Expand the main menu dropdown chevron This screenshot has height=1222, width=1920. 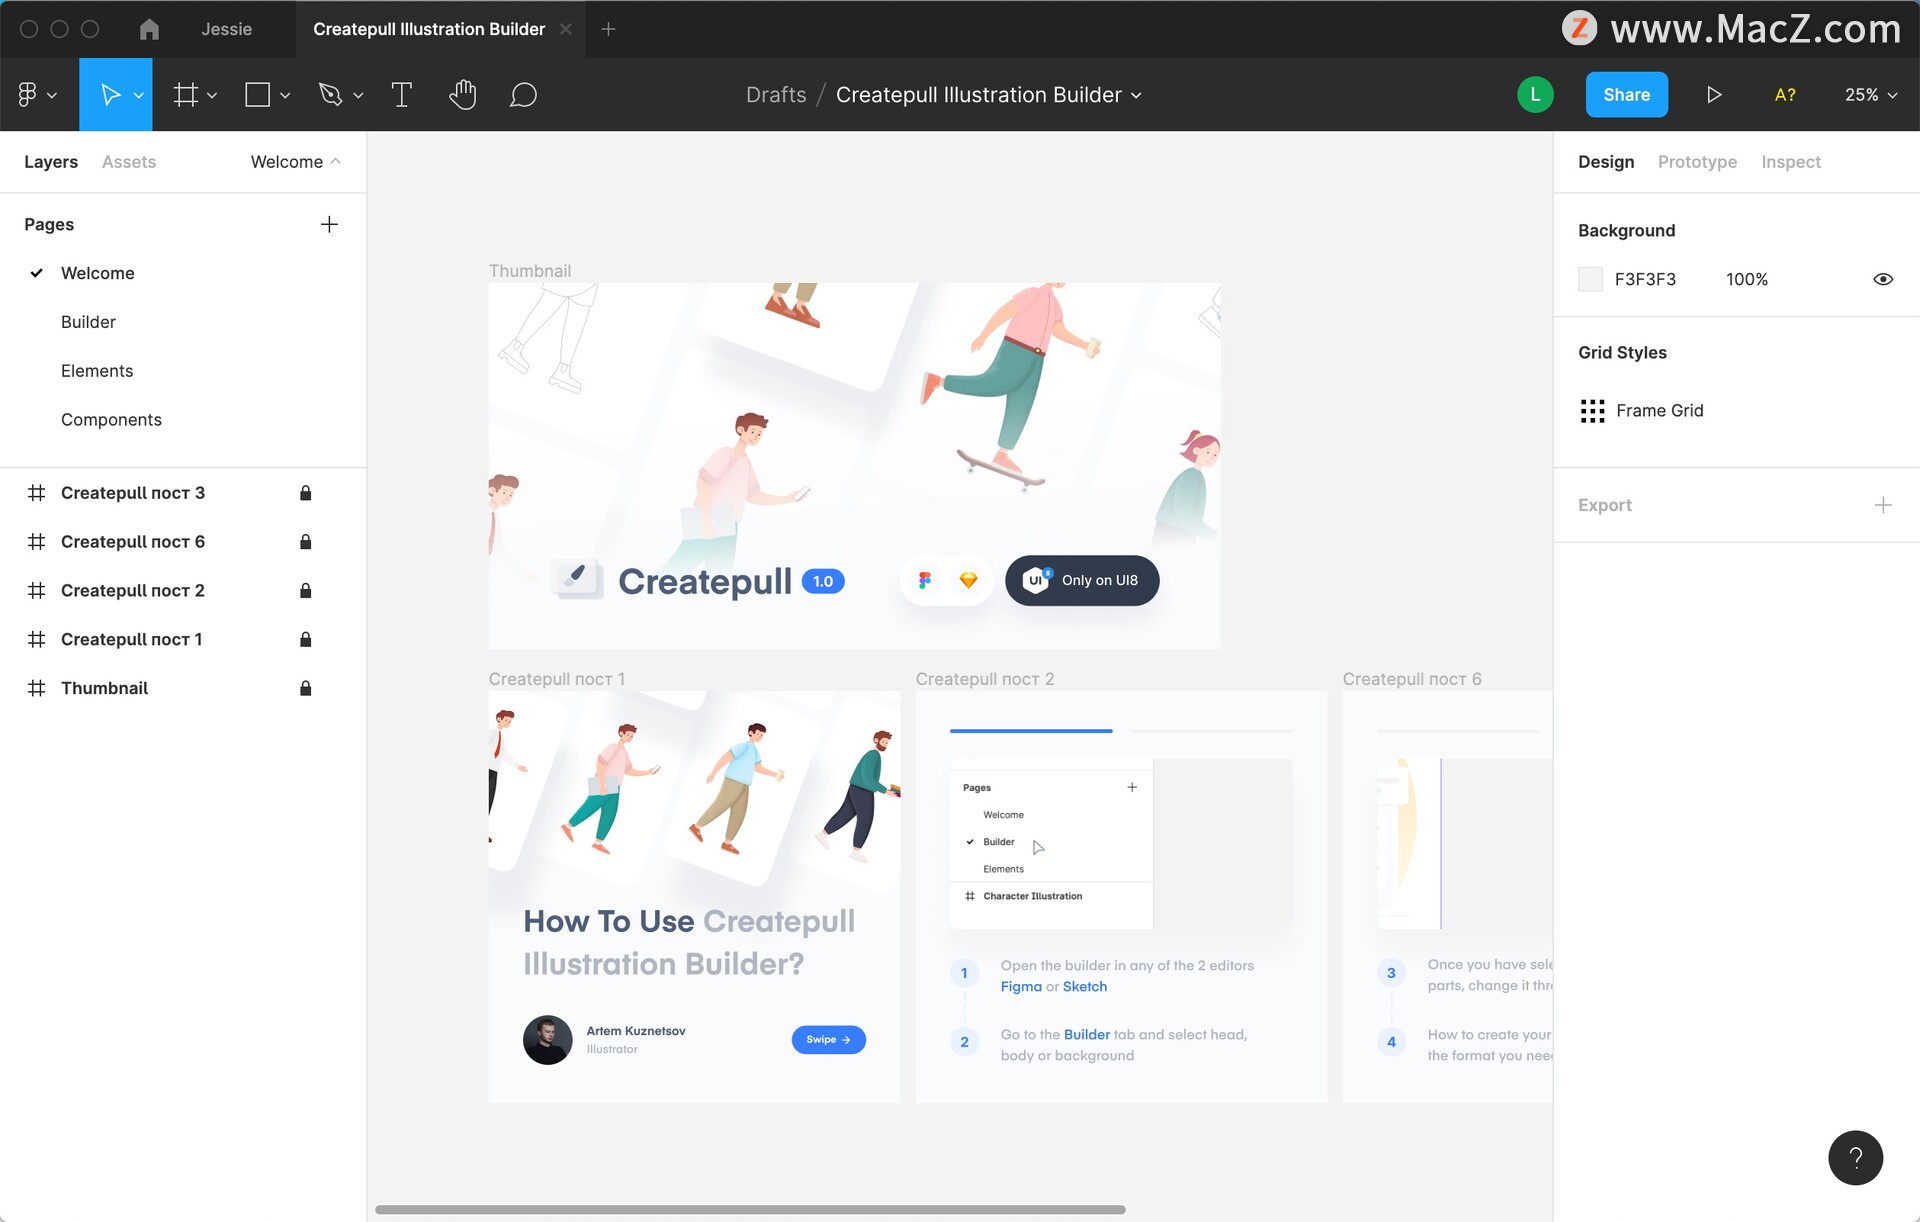point(52,96)
